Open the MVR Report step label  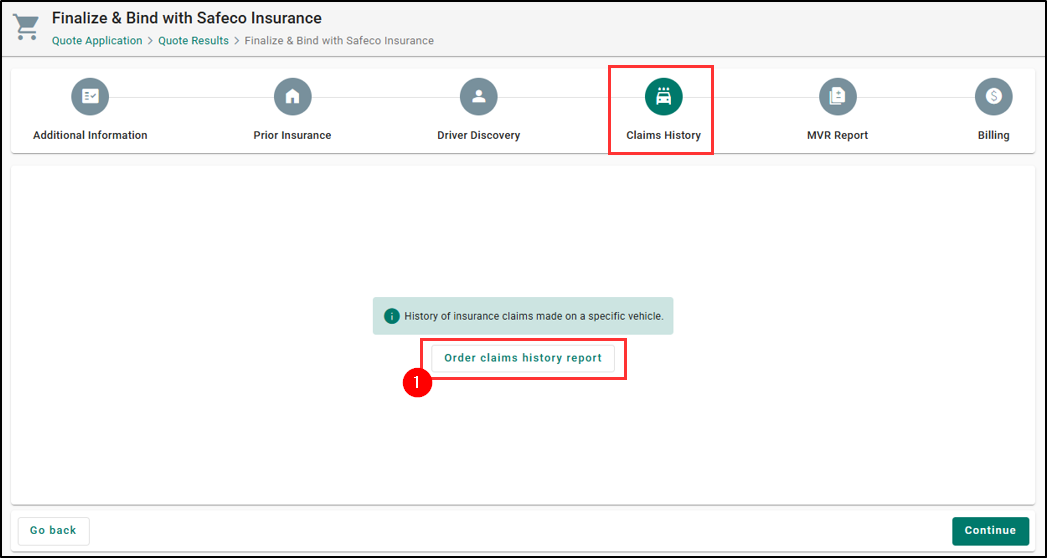click(x=837, y=135)
